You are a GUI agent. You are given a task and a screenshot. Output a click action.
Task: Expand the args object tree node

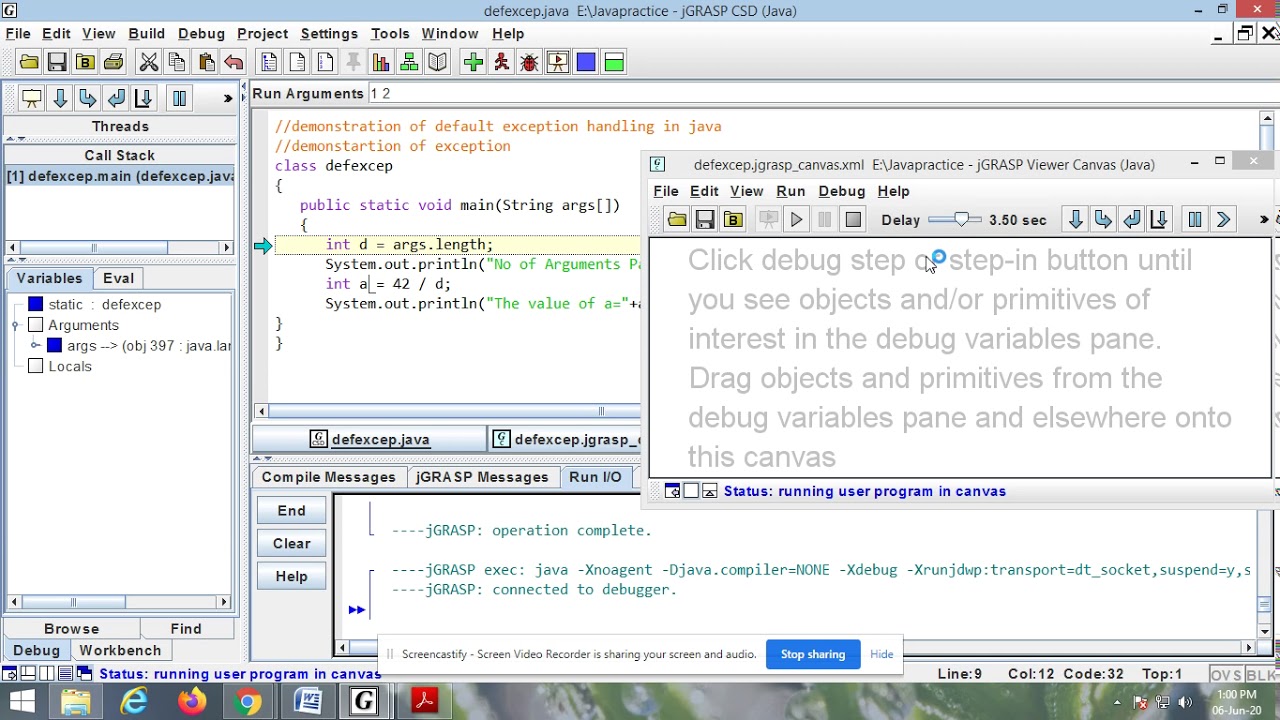point(36,345)
